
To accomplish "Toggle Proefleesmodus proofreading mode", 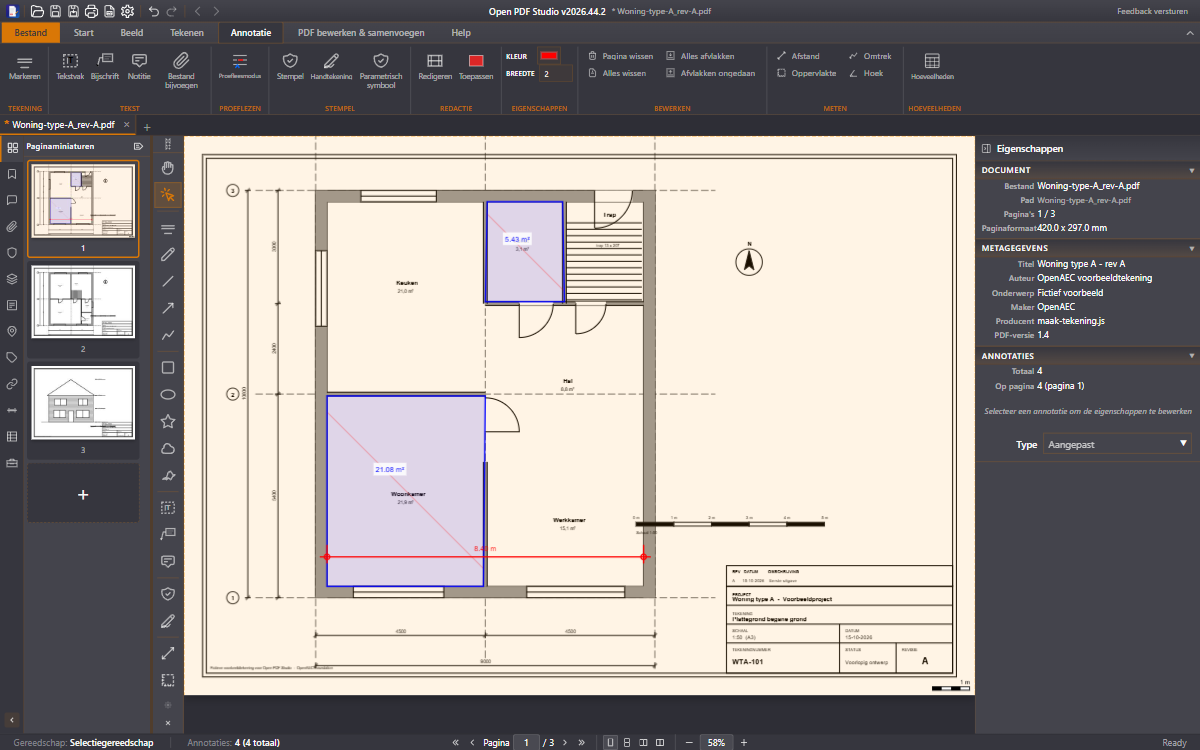I will 239,67.
